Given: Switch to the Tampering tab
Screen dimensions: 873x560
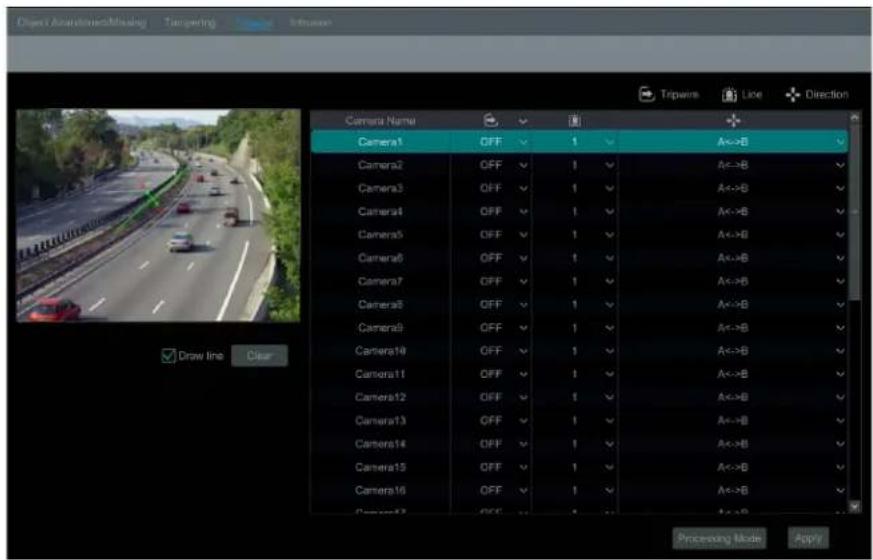Looking at the screenshot, I should (x=190, y=23).
